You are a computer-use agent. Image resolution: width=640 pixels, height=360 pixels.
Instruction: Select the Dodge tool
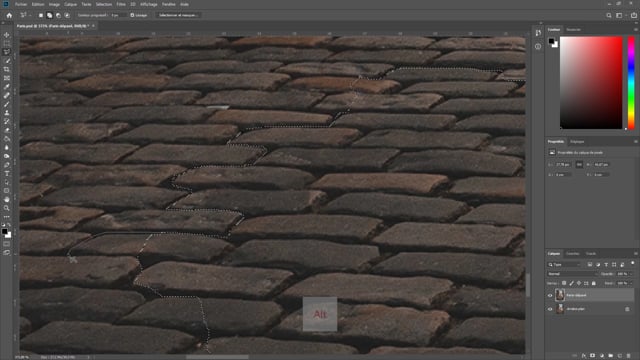coord(7,156)
